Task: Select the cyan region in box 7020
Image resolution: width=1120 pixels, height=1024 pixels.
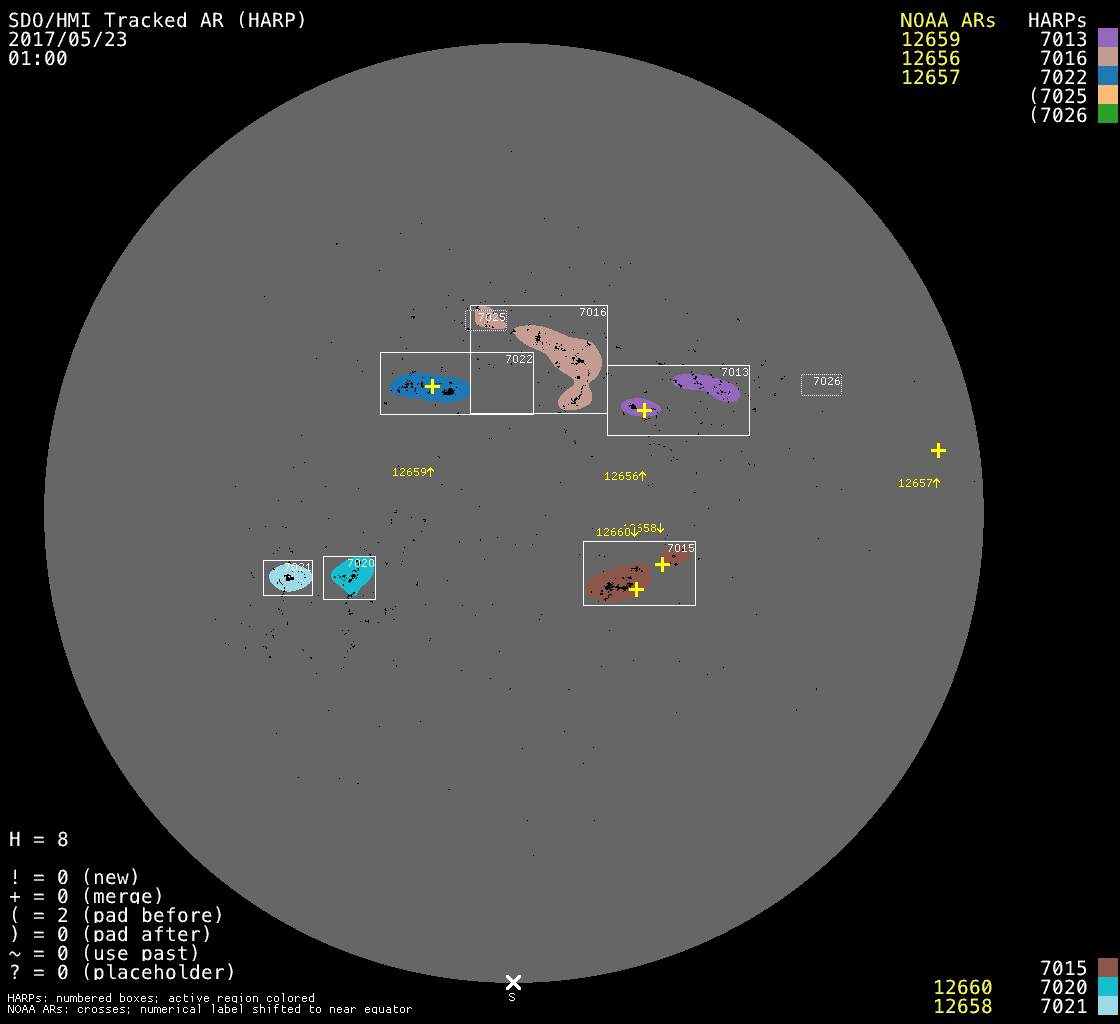Action: [350, 577]
